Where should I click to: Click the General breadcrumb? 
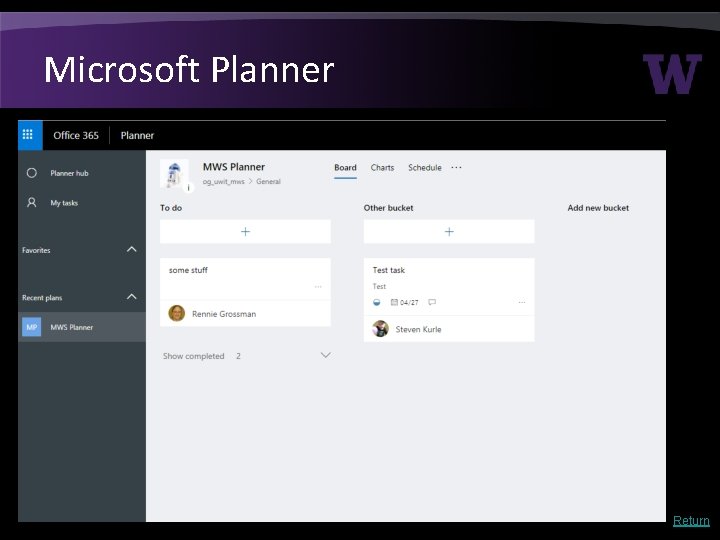tap(268, 182)
